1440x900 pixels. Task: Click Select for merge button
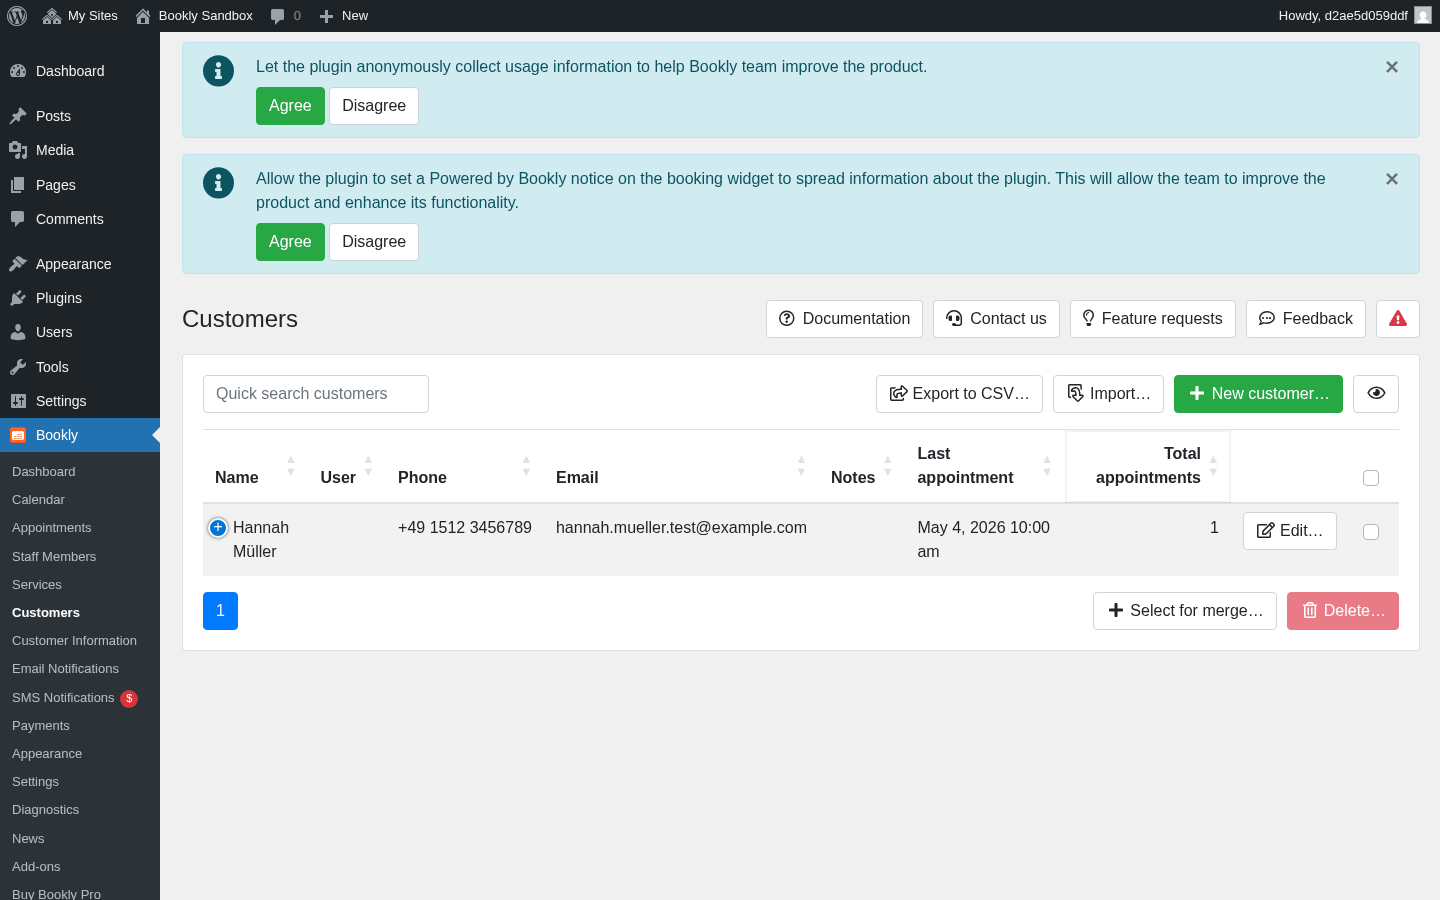click(x=1185, y=611)
